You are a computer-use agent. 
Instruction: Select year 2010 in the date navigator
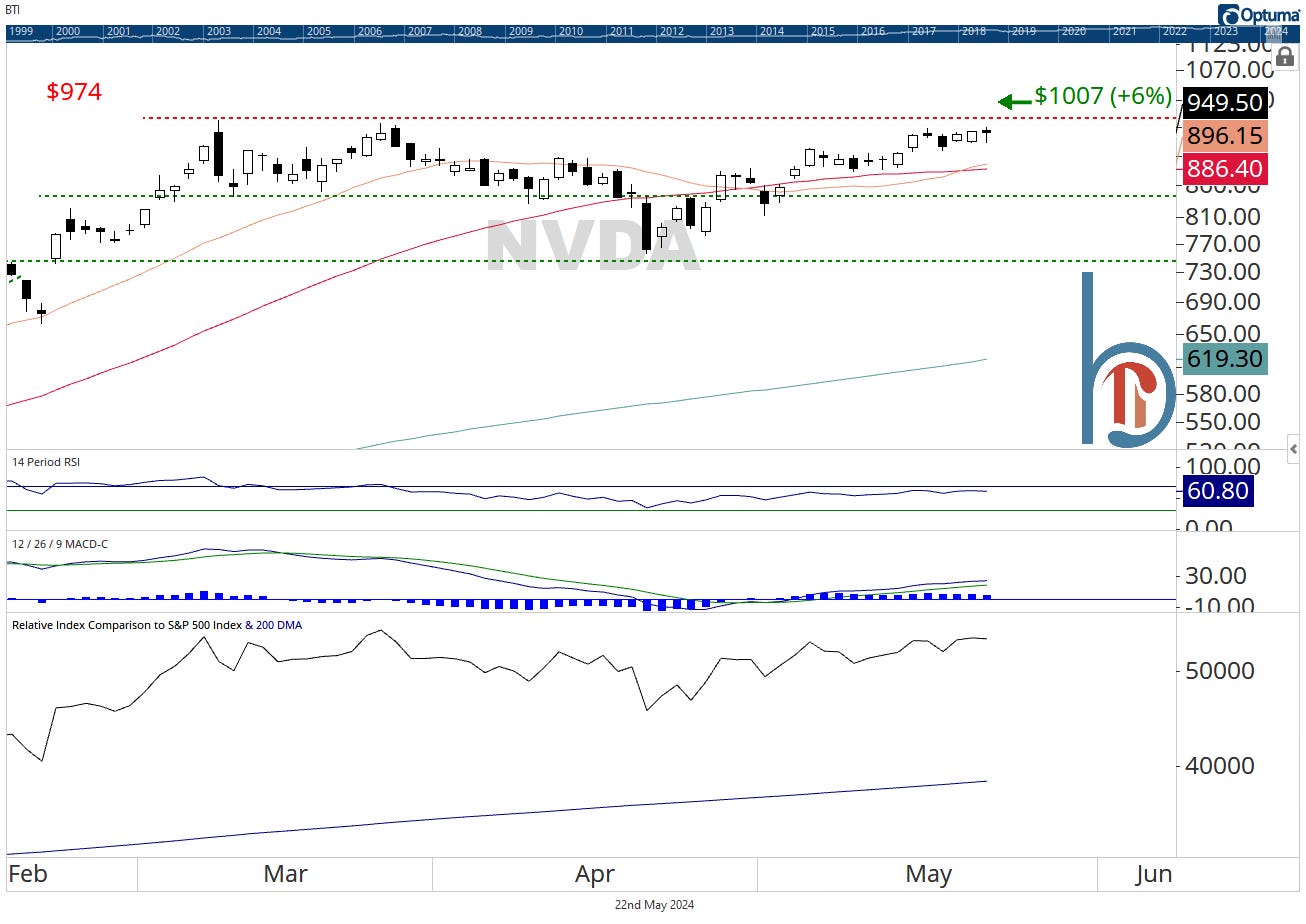[571, 32]
